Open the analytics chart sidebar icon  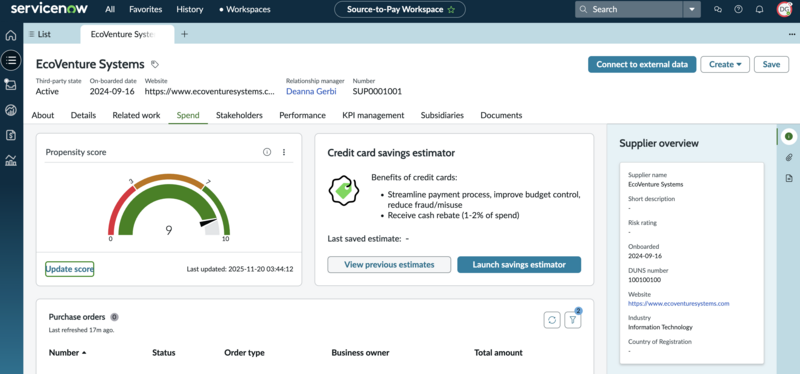coord(11,160)
